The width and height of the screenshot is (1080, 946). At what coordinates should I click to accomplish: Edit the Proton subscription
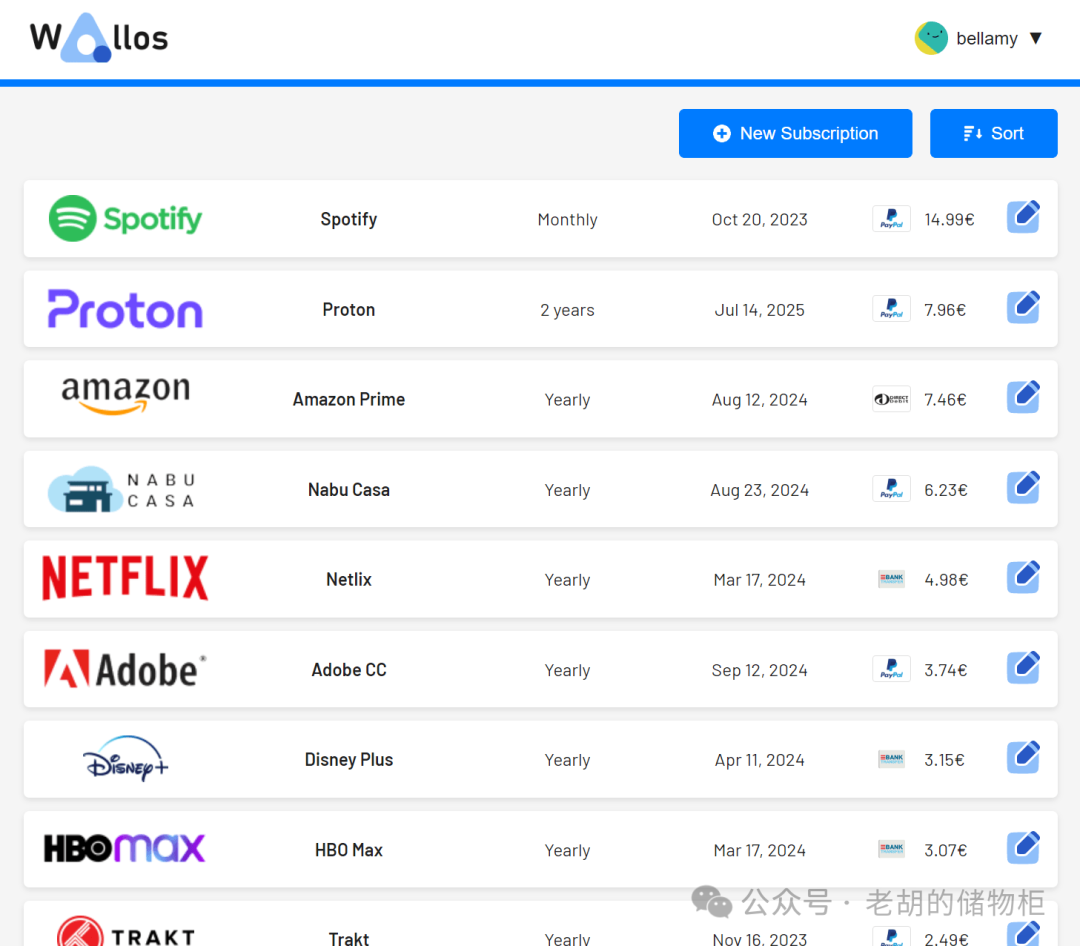tap(1024, 307)
